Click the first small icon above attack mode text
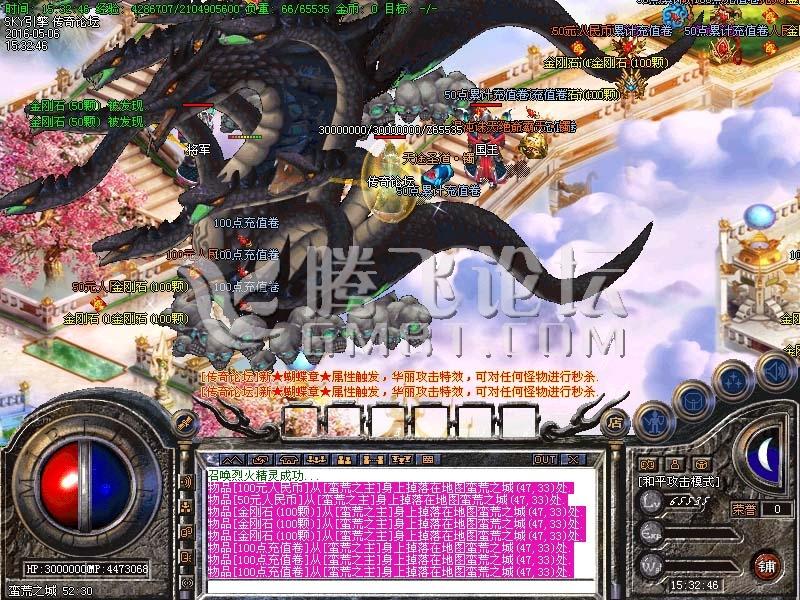The height and width of the screenshot is (600, 800). [647, 465]
